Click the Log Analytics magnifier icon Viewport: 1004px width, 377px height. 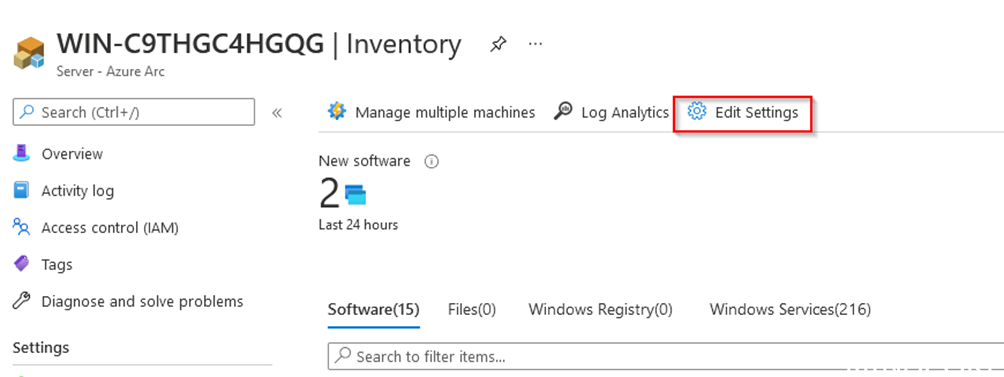tap(563, 111)
